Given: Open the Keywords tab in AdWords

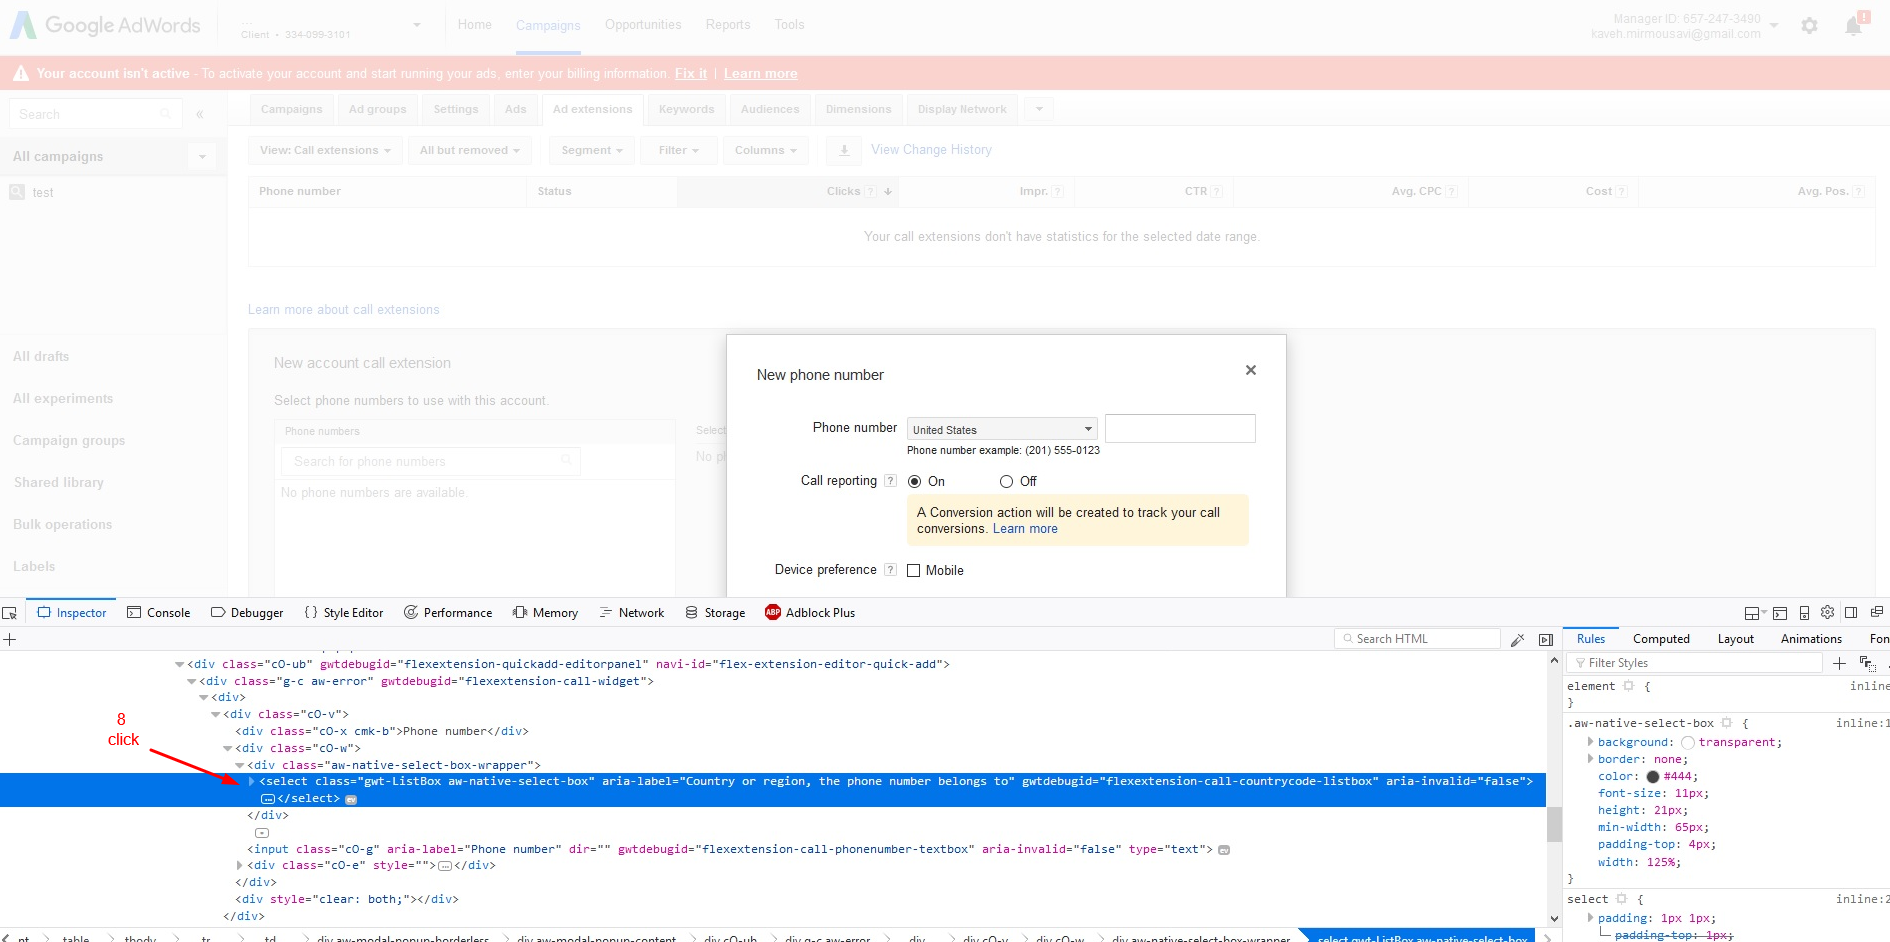Looking at the screenshot, I should click(687, 109).
